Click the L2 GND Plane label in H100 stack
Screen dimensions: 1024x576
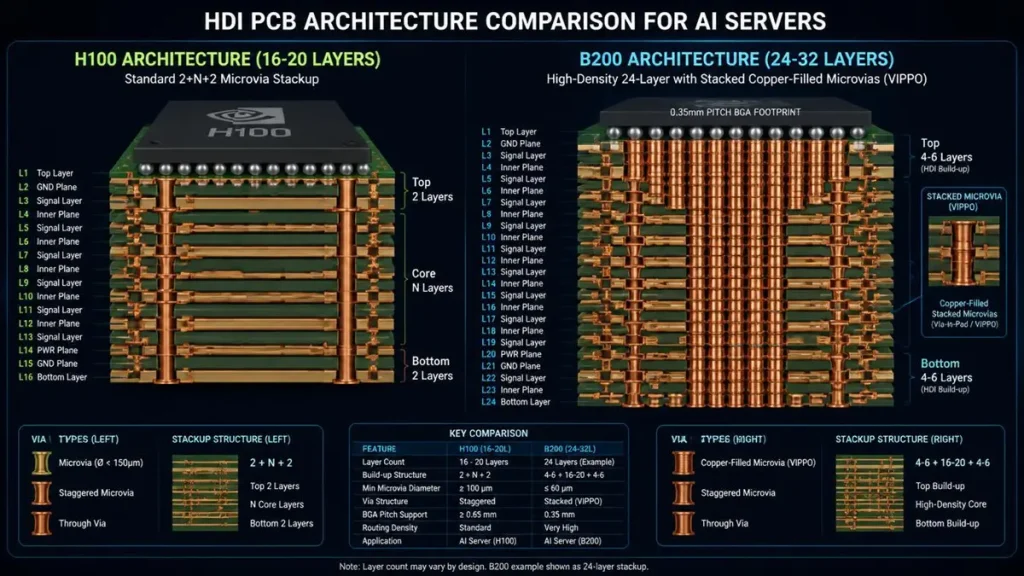point(48,187)
